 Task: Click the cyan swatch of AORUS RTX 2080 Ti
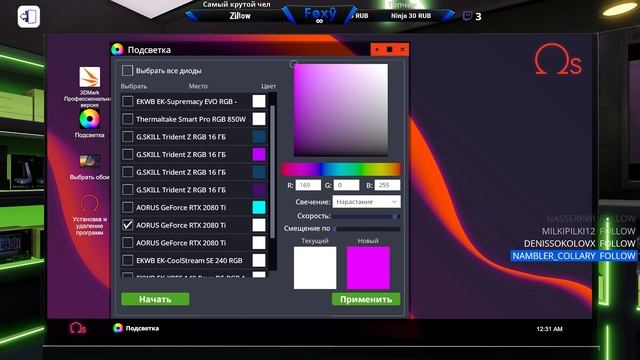259,207
